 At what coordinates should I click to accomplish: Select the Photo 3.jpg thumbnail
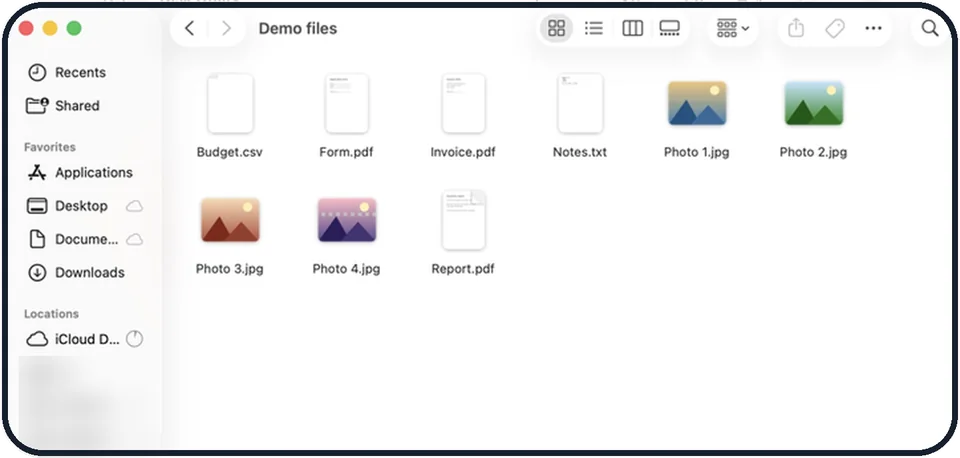230,220
